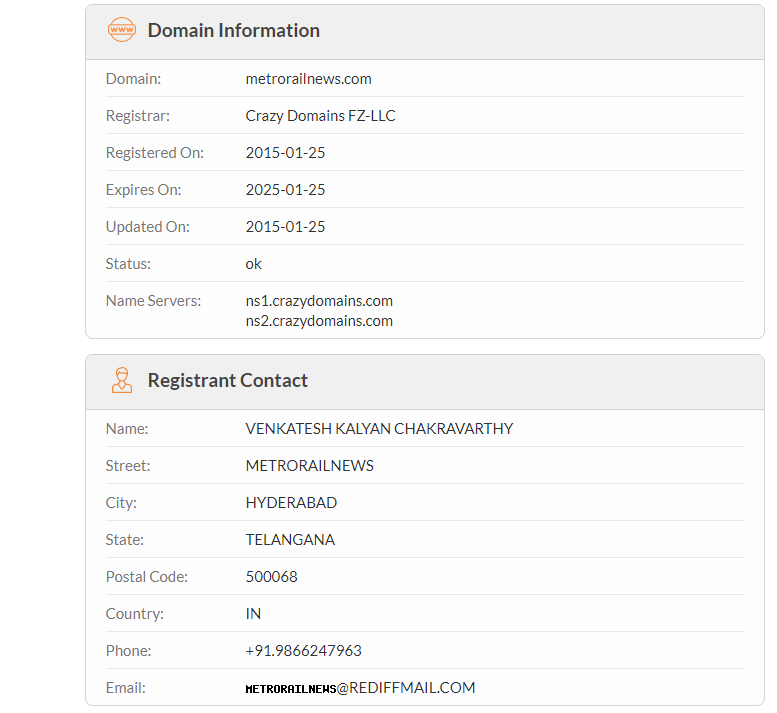Click the WWW globe icon beside Domain Information
Viewport: 777px width, 713px height.
[121, 30]
